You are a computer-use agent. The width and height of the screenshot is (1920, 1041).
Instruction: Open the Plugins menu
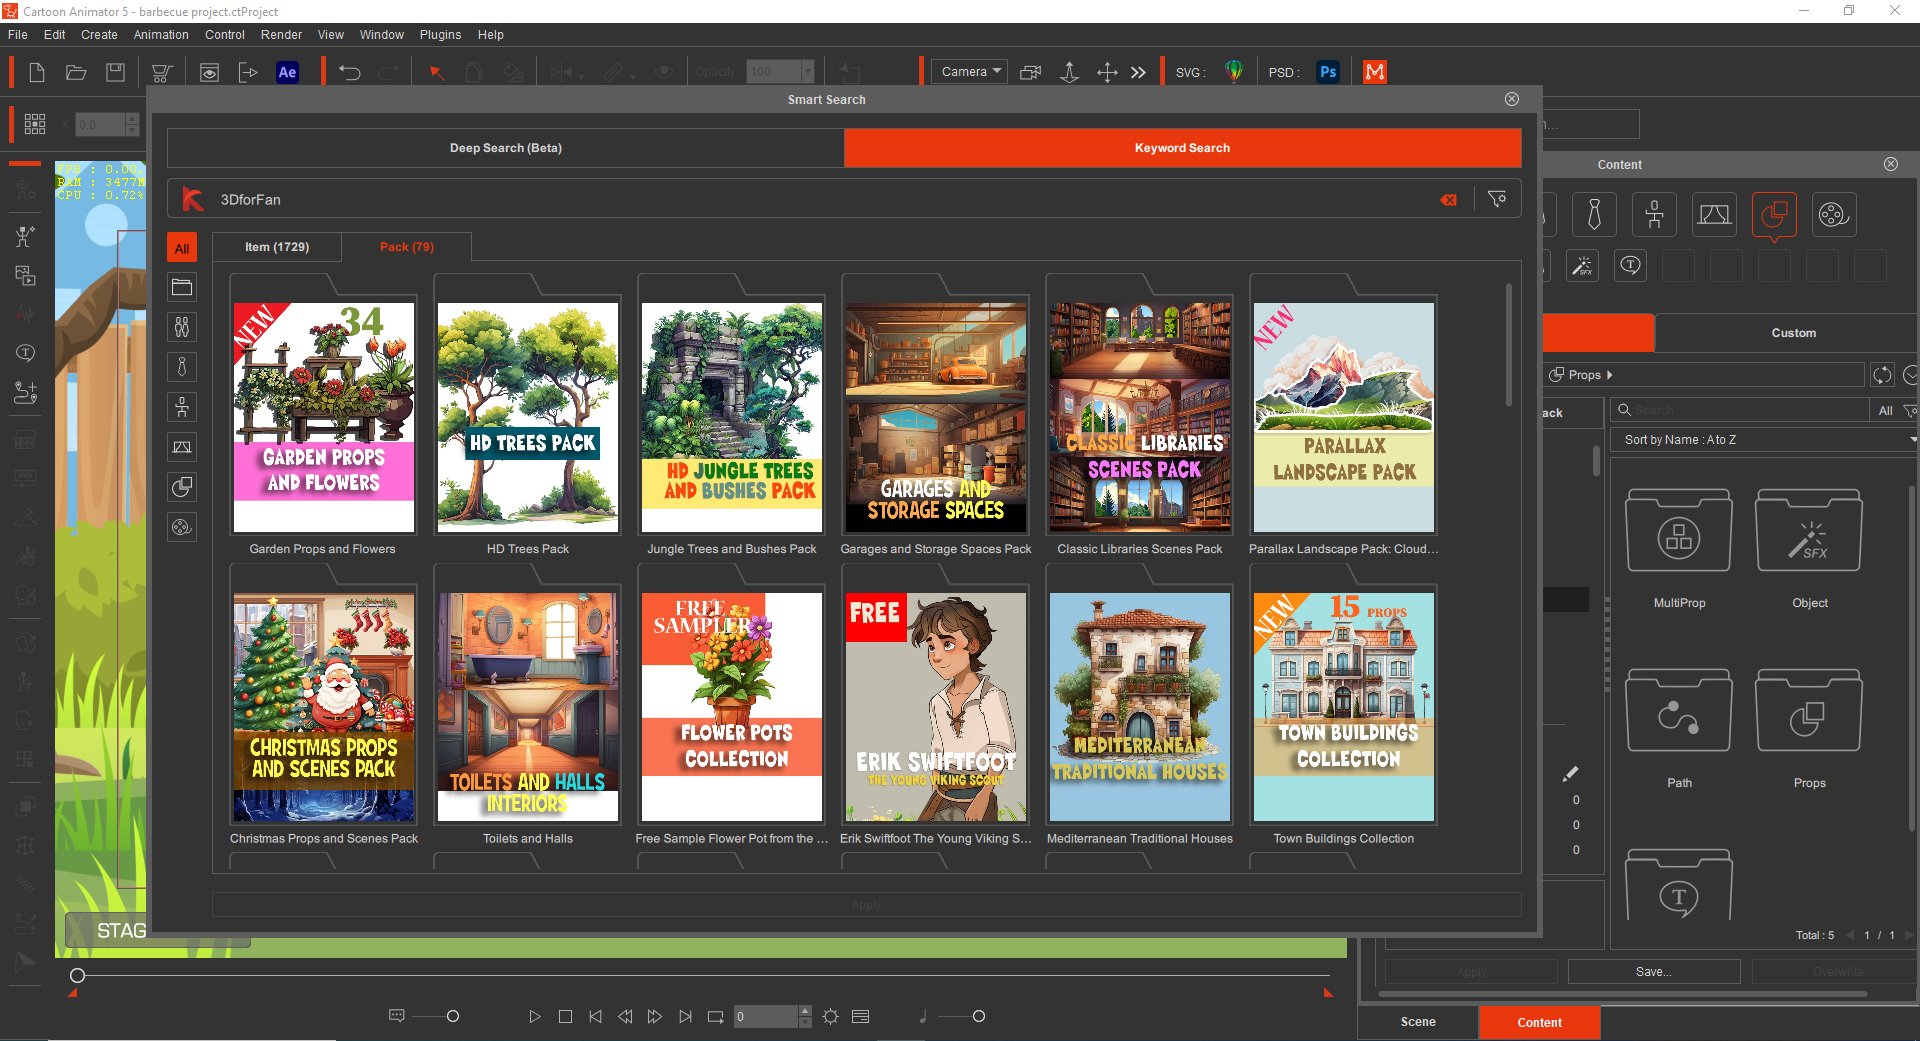coord(440,35)
